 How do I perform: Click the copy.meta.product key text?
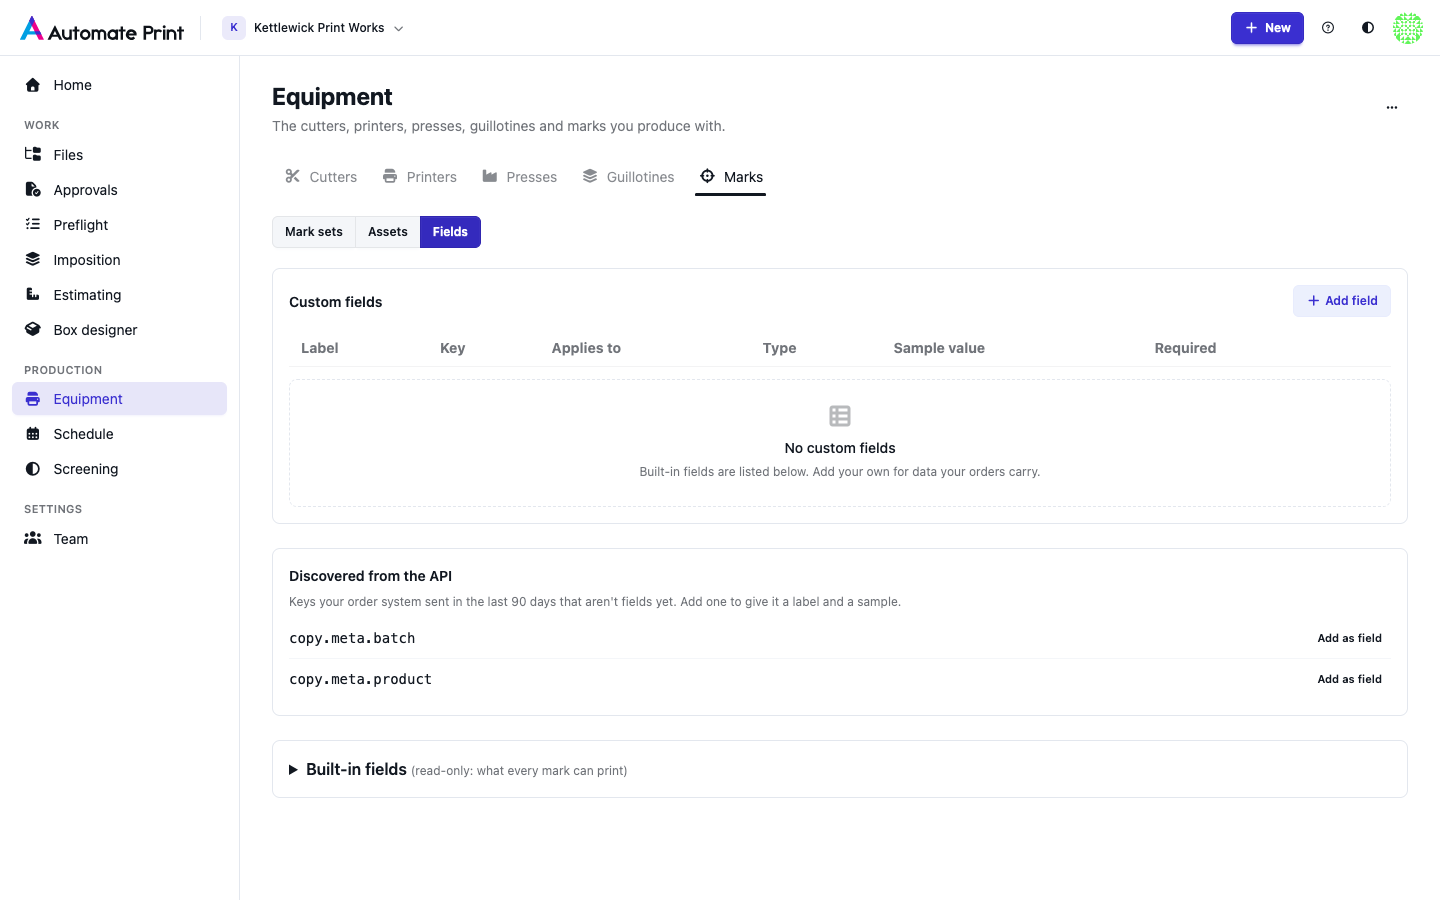click(360, 679)
